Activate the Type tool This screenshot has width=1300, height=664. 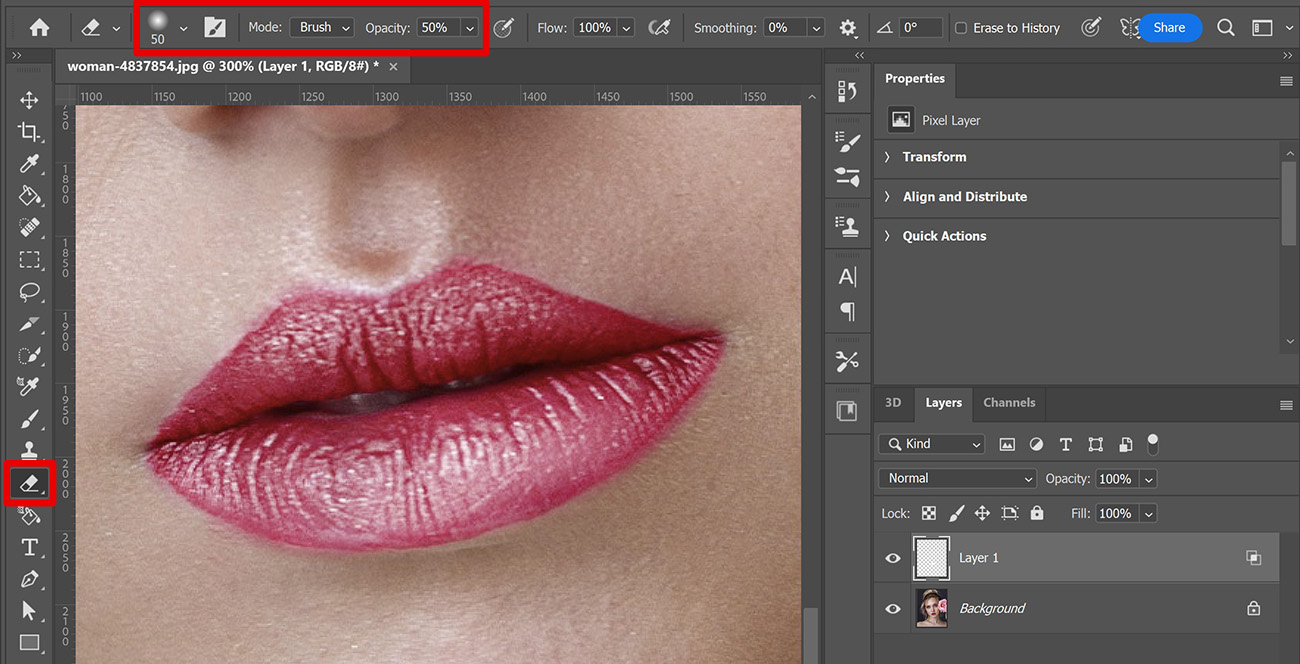29,547
